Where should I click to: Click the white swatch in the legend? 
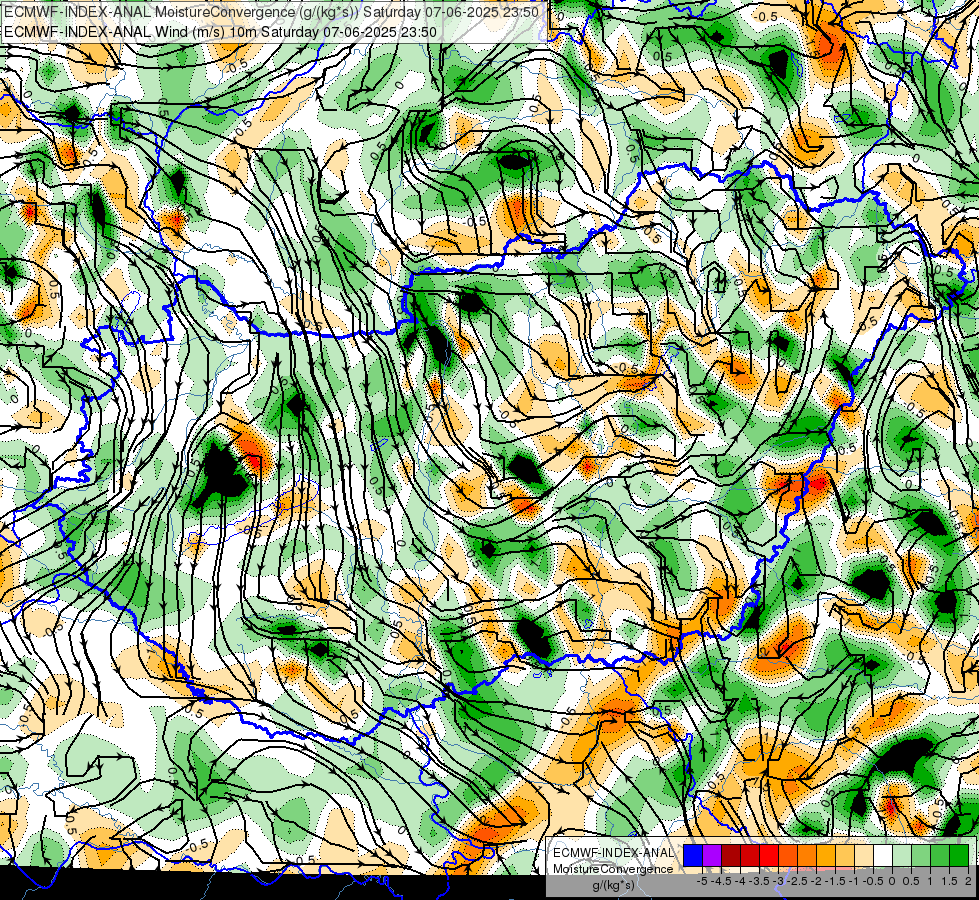(x=883, y=855)
